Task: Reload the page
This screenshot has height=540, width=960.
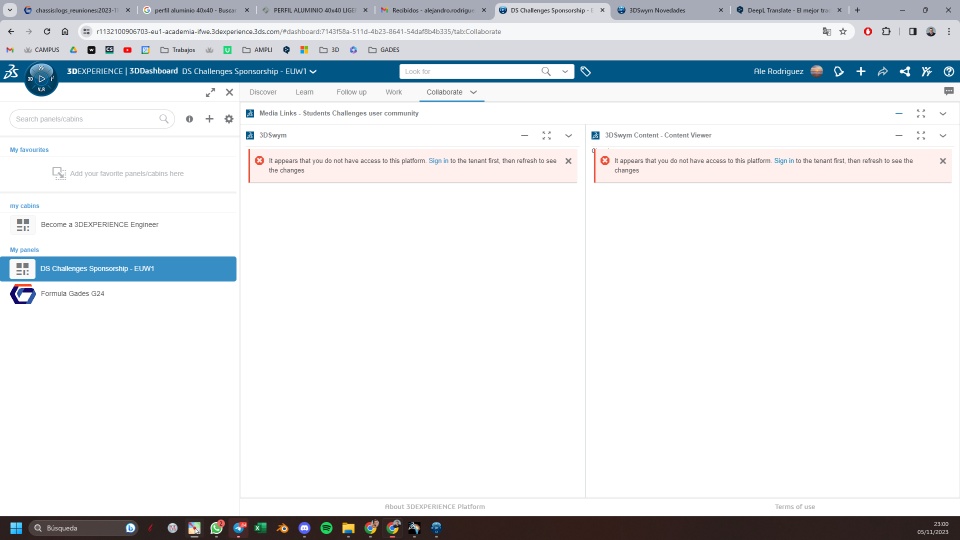Action: (x=47, y=31)
